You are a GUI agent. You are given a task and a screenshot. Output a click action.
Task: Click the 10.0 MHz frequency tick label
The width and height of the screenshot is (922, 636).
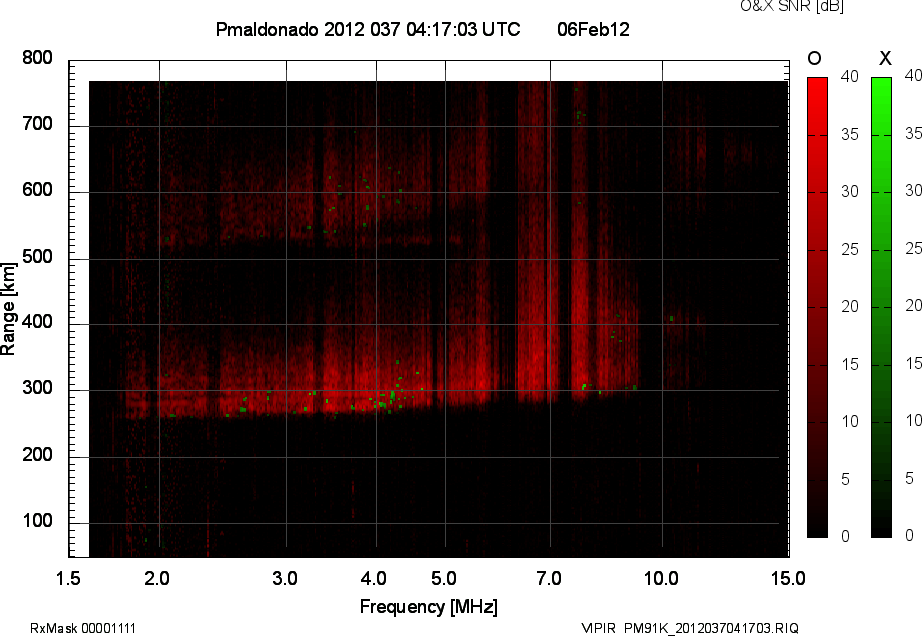point(660,578)
